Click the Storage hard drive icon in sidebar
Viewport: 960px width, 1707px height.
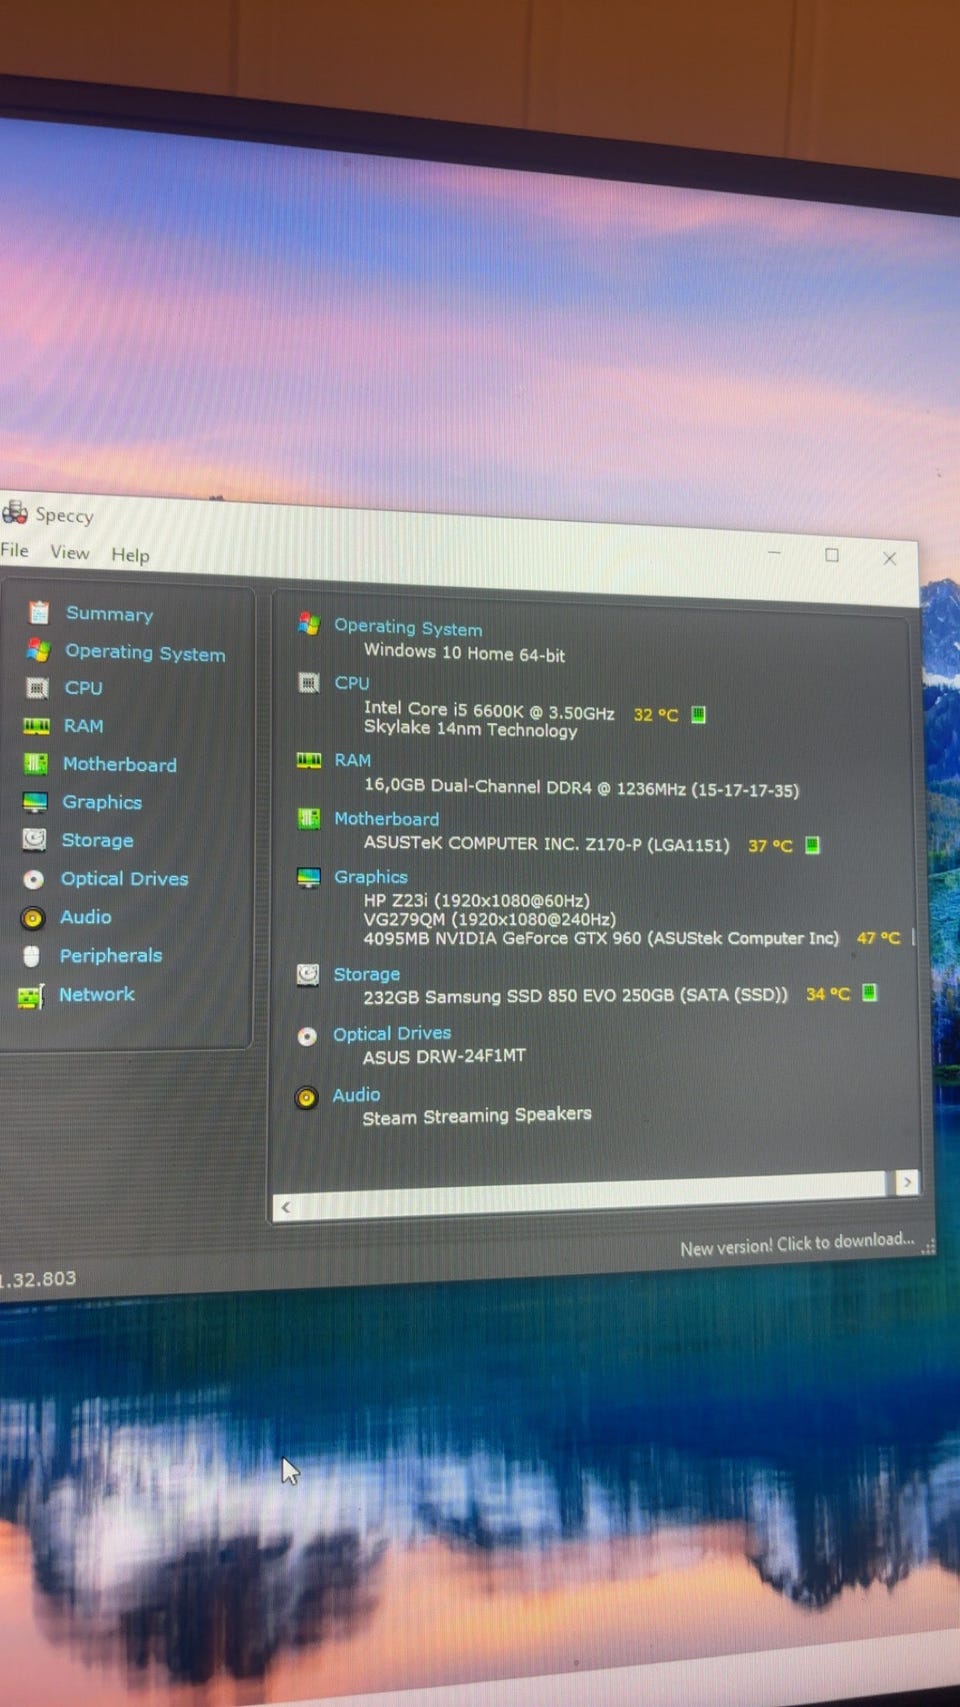click(35, 839)
